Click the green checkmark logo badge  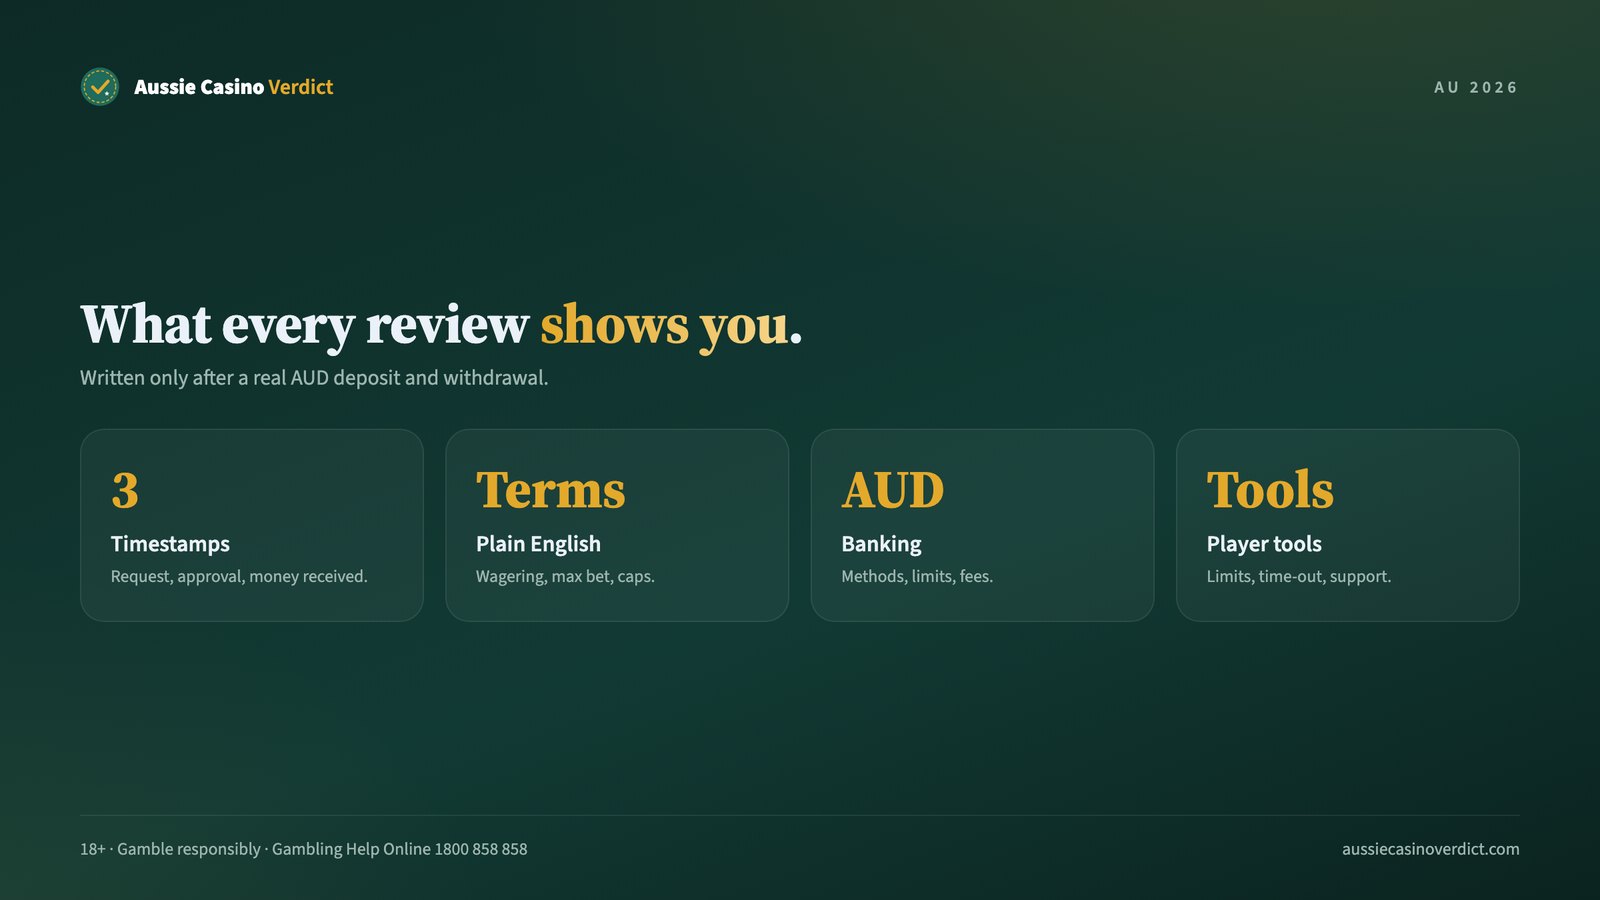click(99, 87)
